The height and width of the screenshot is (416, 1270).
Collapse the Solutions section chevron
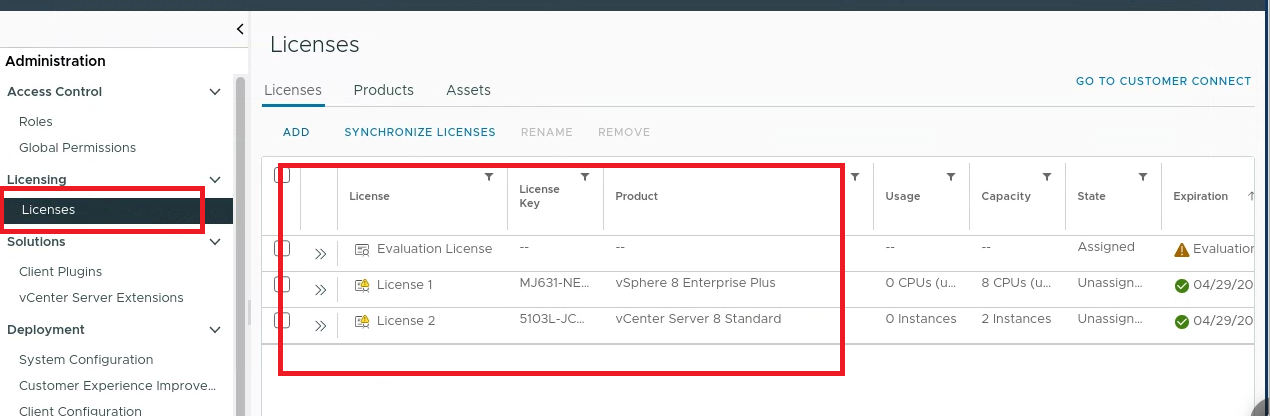point(214,242)
